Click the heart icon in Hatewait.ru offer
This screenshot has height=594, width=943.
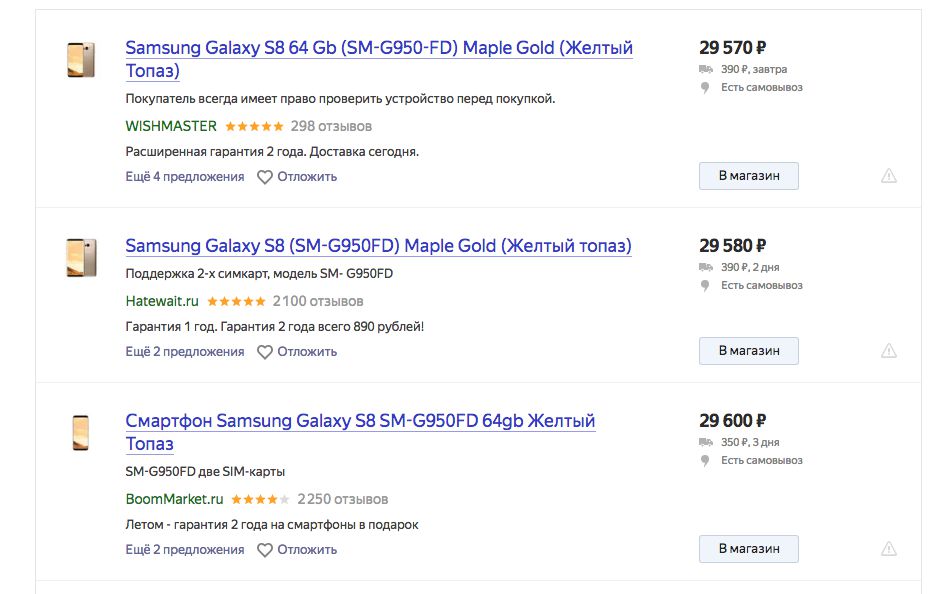pyautogui.click(x=265, y=352)
